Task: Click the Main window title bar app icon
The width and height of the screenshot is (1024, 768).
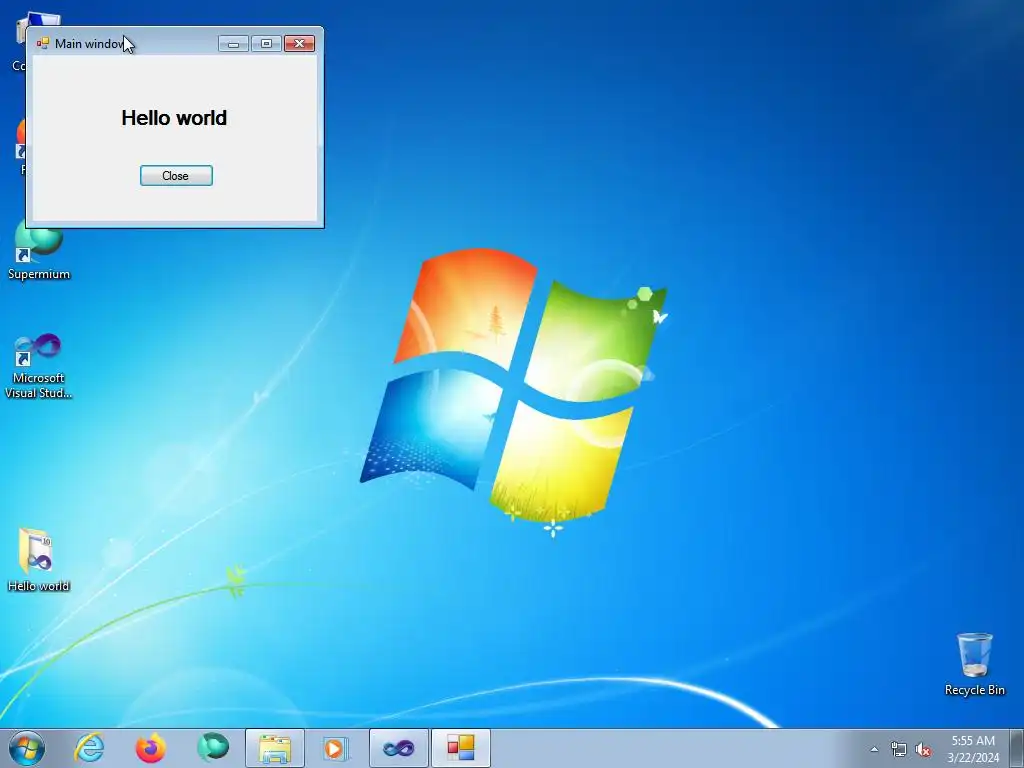Action: (x=43, y=44)
